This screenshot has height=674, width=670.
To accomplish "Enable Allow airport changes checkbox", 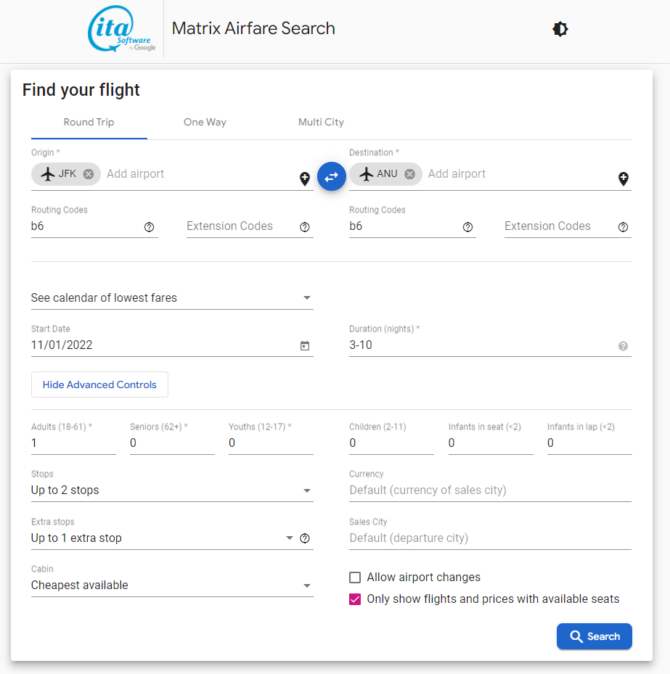I will (x=355, y=577).
